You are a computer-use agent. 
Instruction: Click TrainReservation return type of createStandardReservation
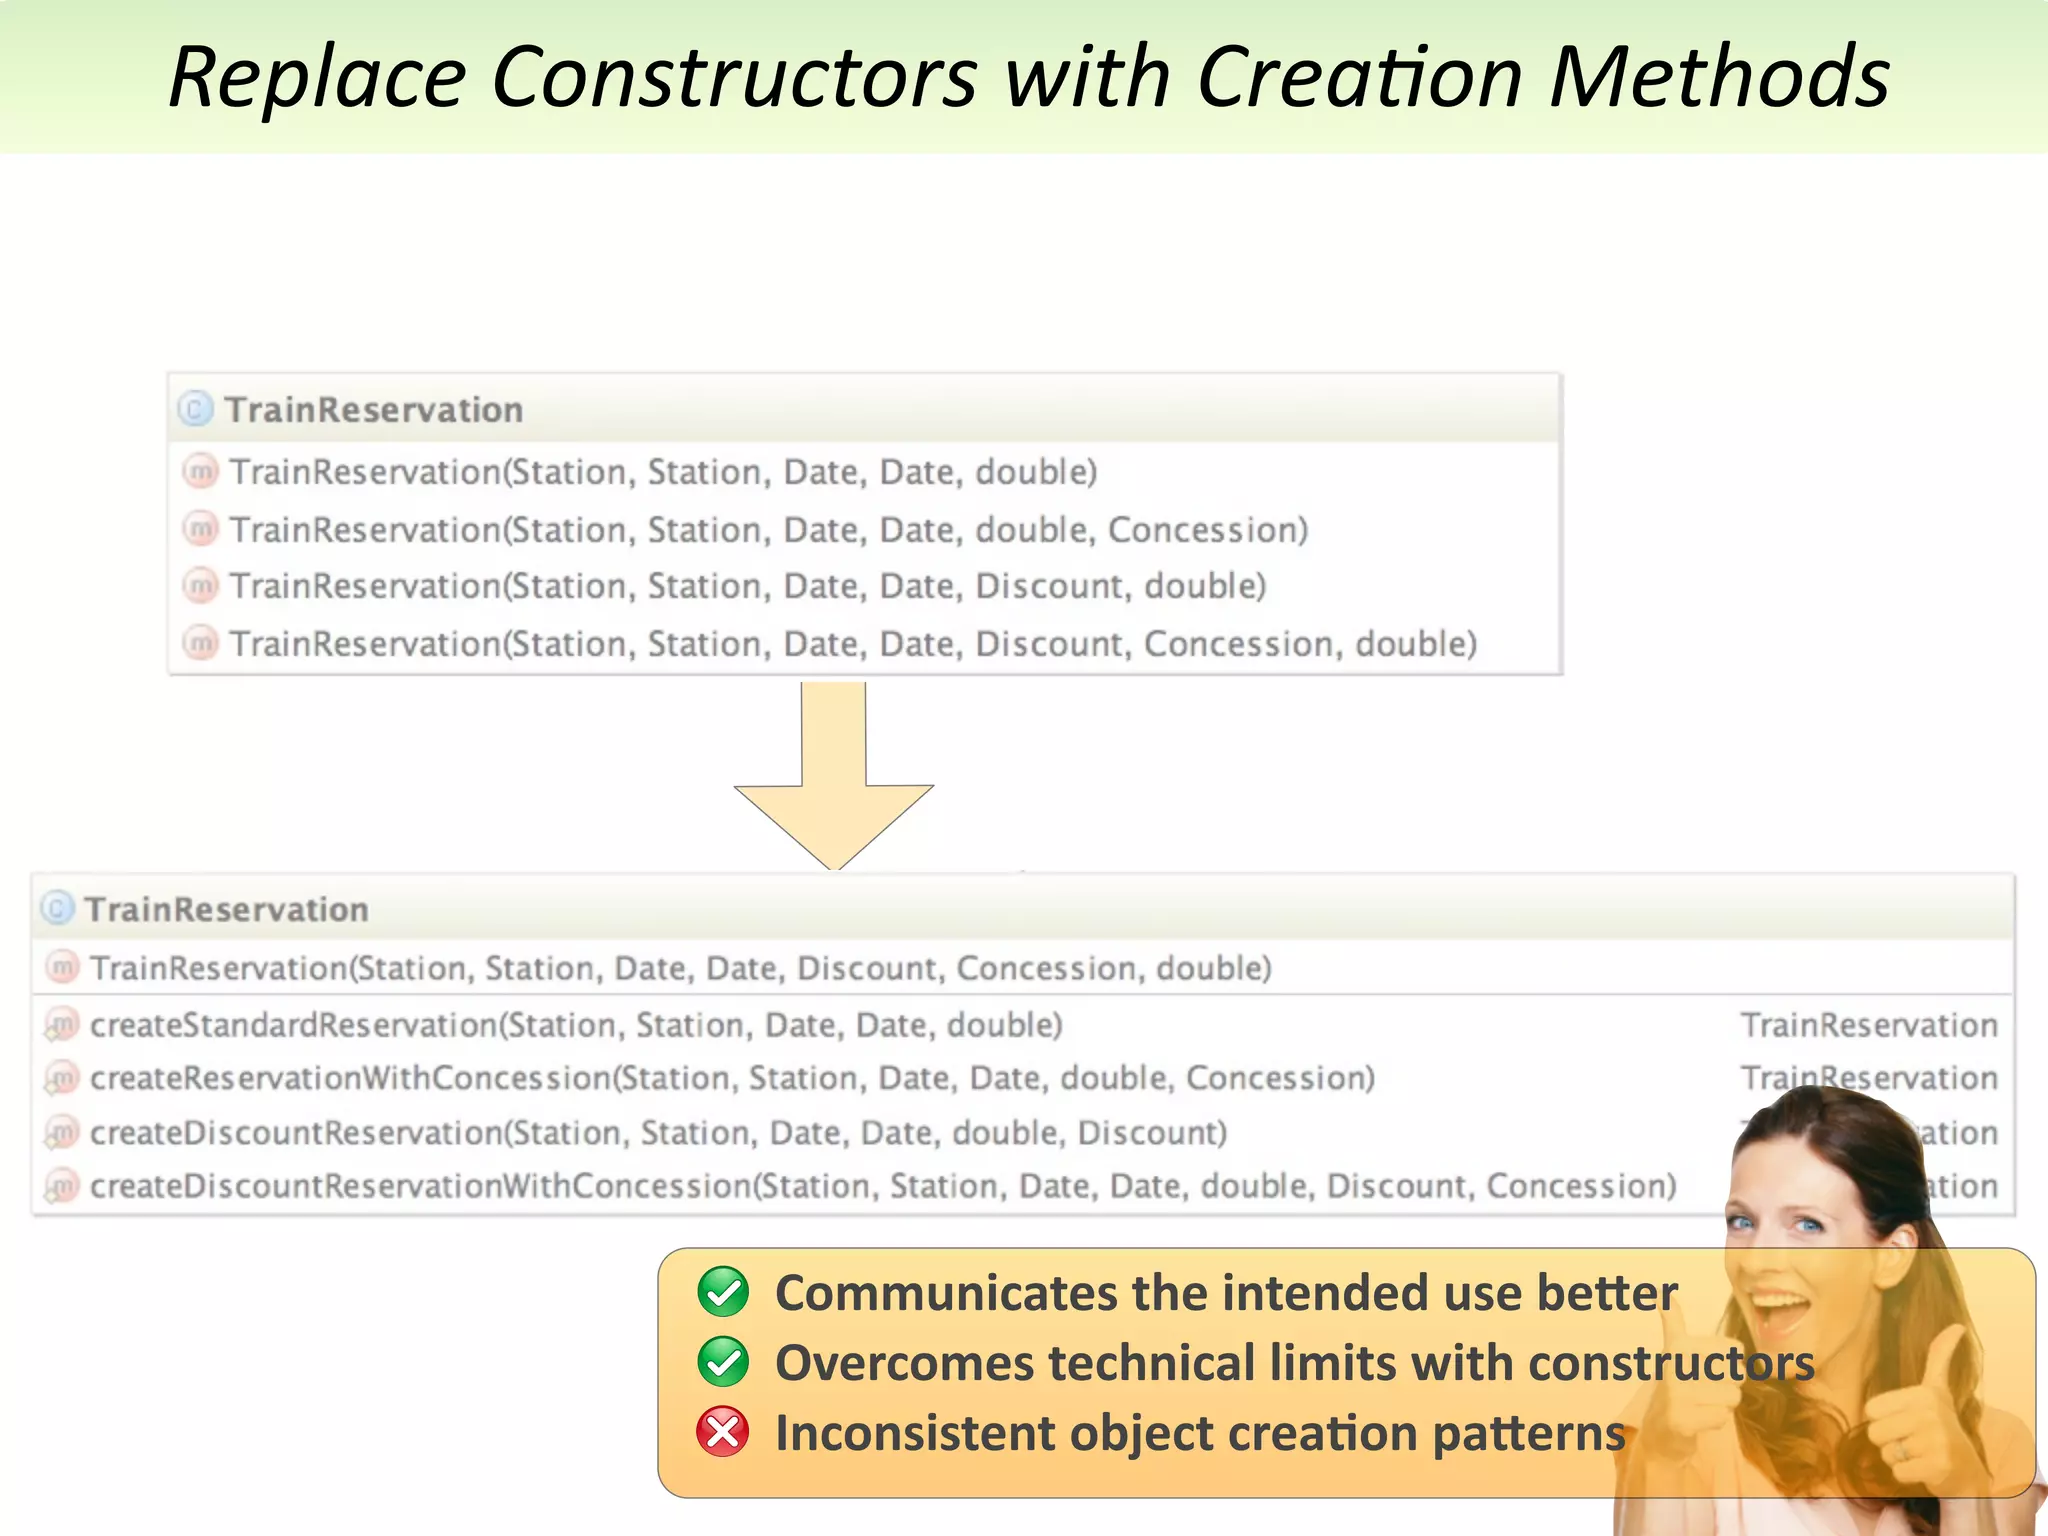click(1868, 1025)
